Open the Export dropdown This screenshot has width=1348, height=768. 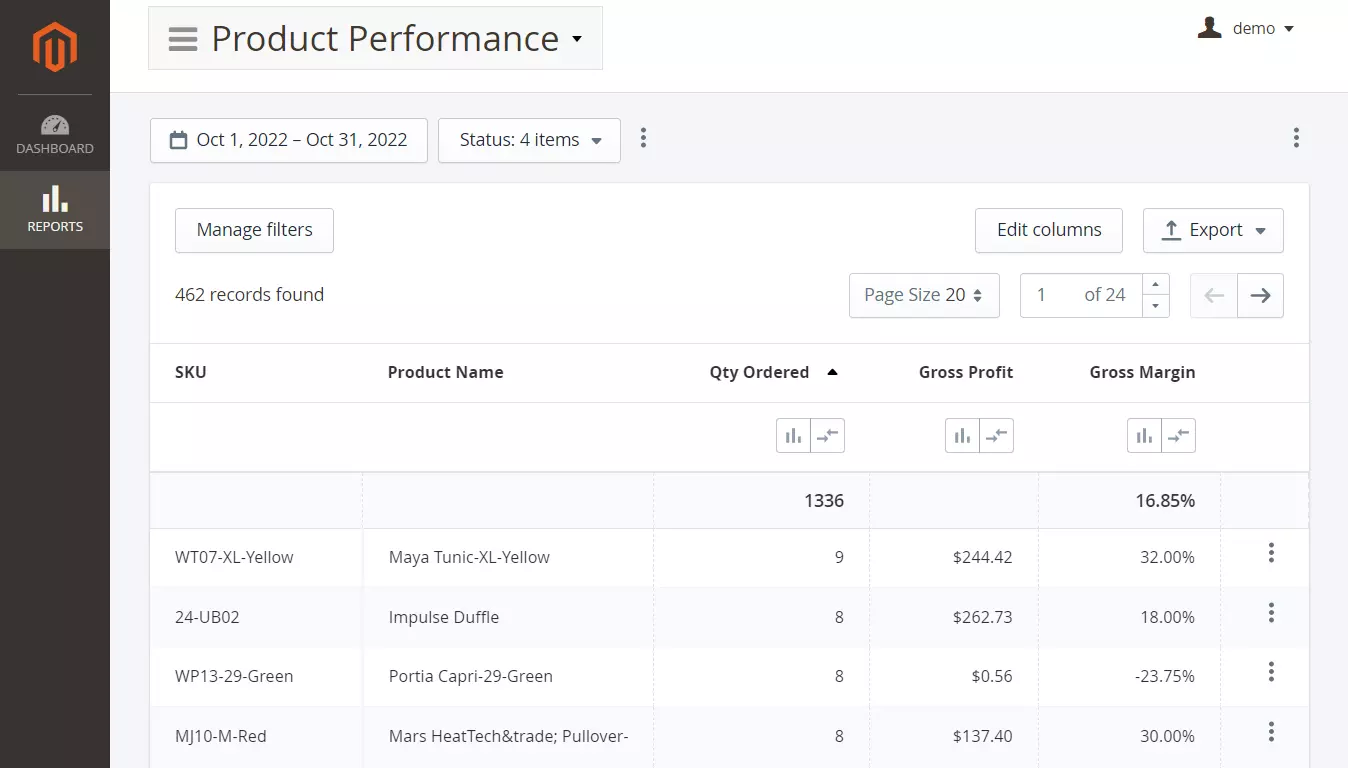pos(1213,230)
